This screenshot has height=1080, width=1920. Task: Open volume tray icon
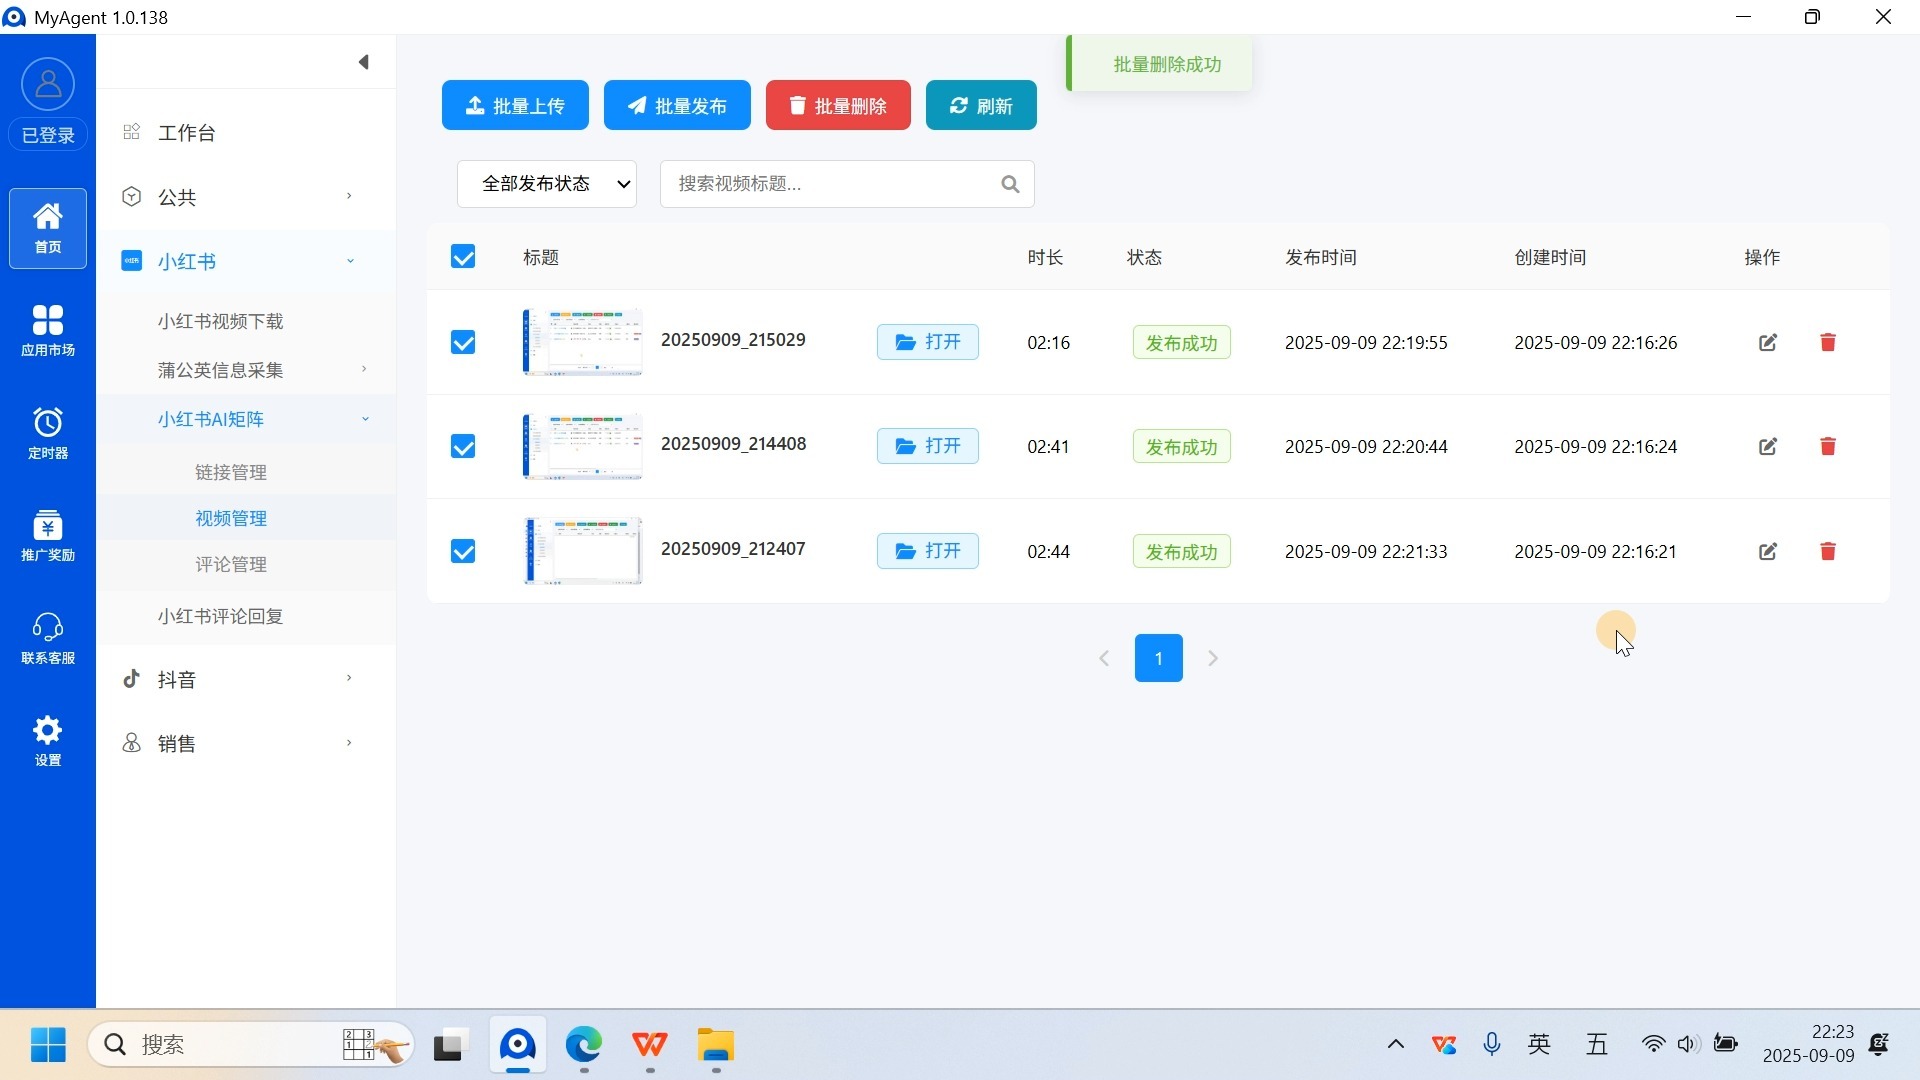point(1689,1045)
